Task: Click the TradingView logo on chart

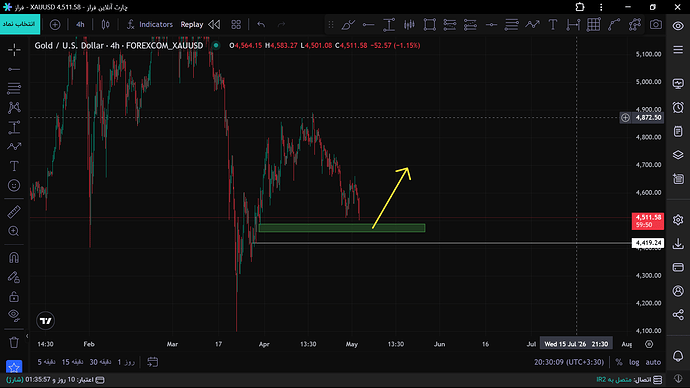Action: tap(46, 321)
